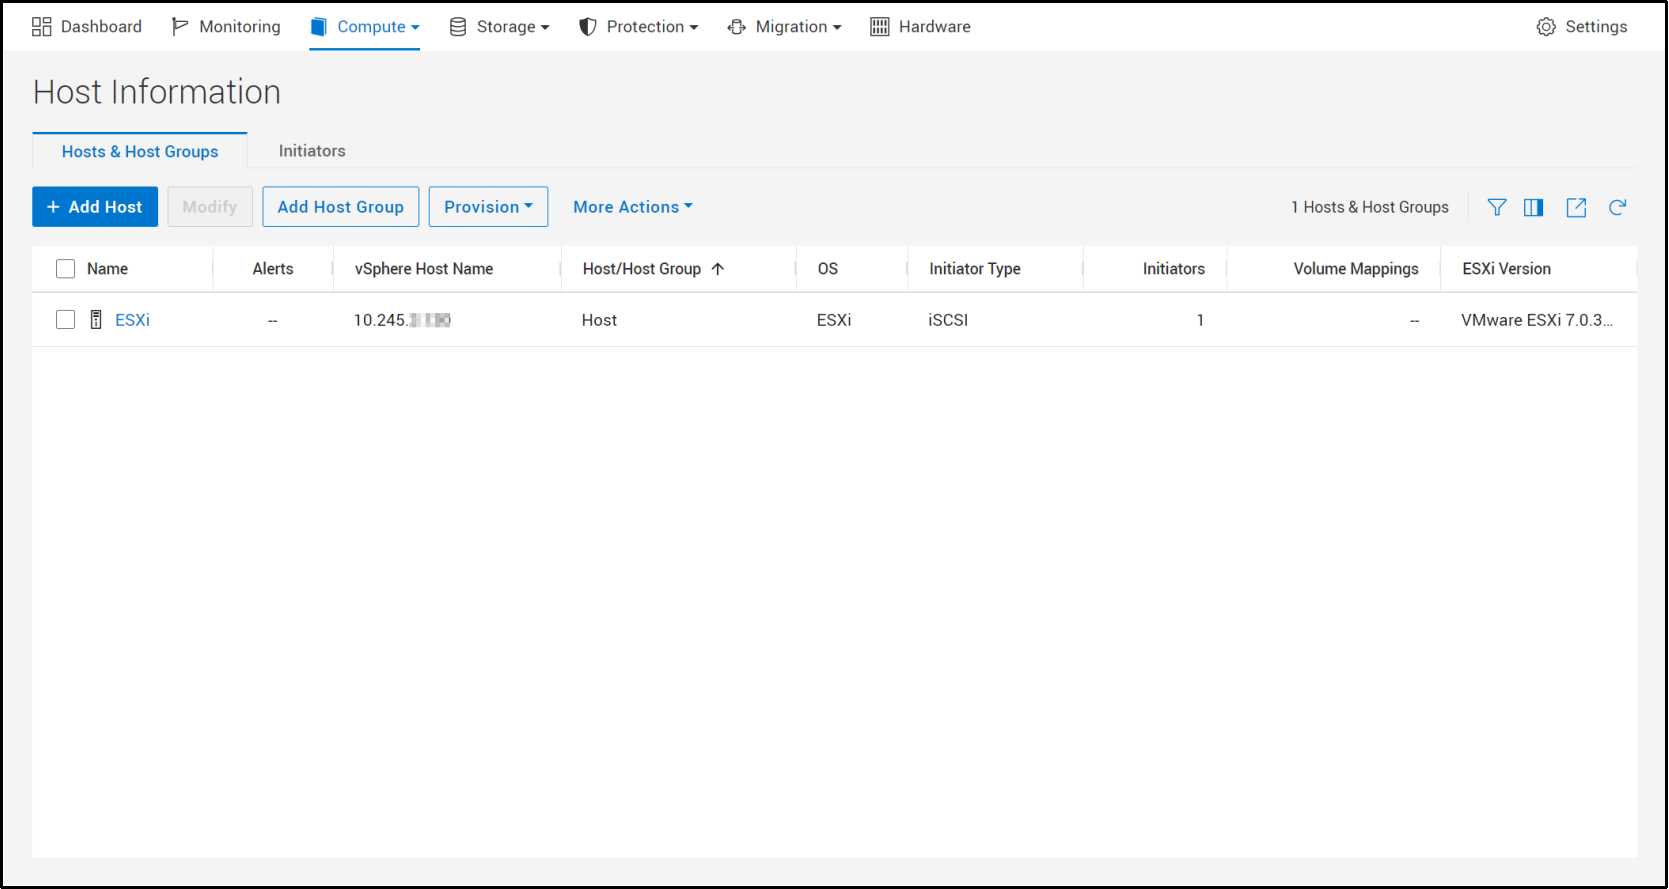This screenshot has height=889, width=1669.
Task: Click the host server icon beside ESXi
Action: (96, 320)
